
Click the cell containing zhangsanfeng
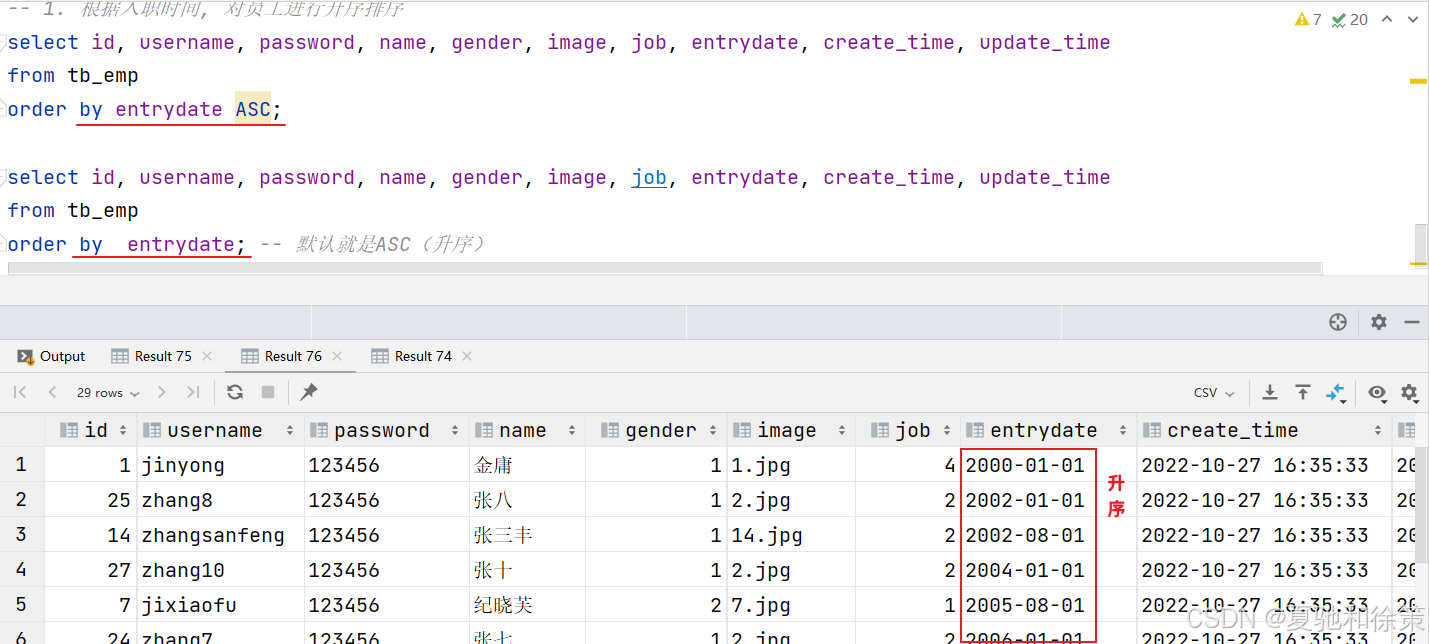[x=221, y=535]
